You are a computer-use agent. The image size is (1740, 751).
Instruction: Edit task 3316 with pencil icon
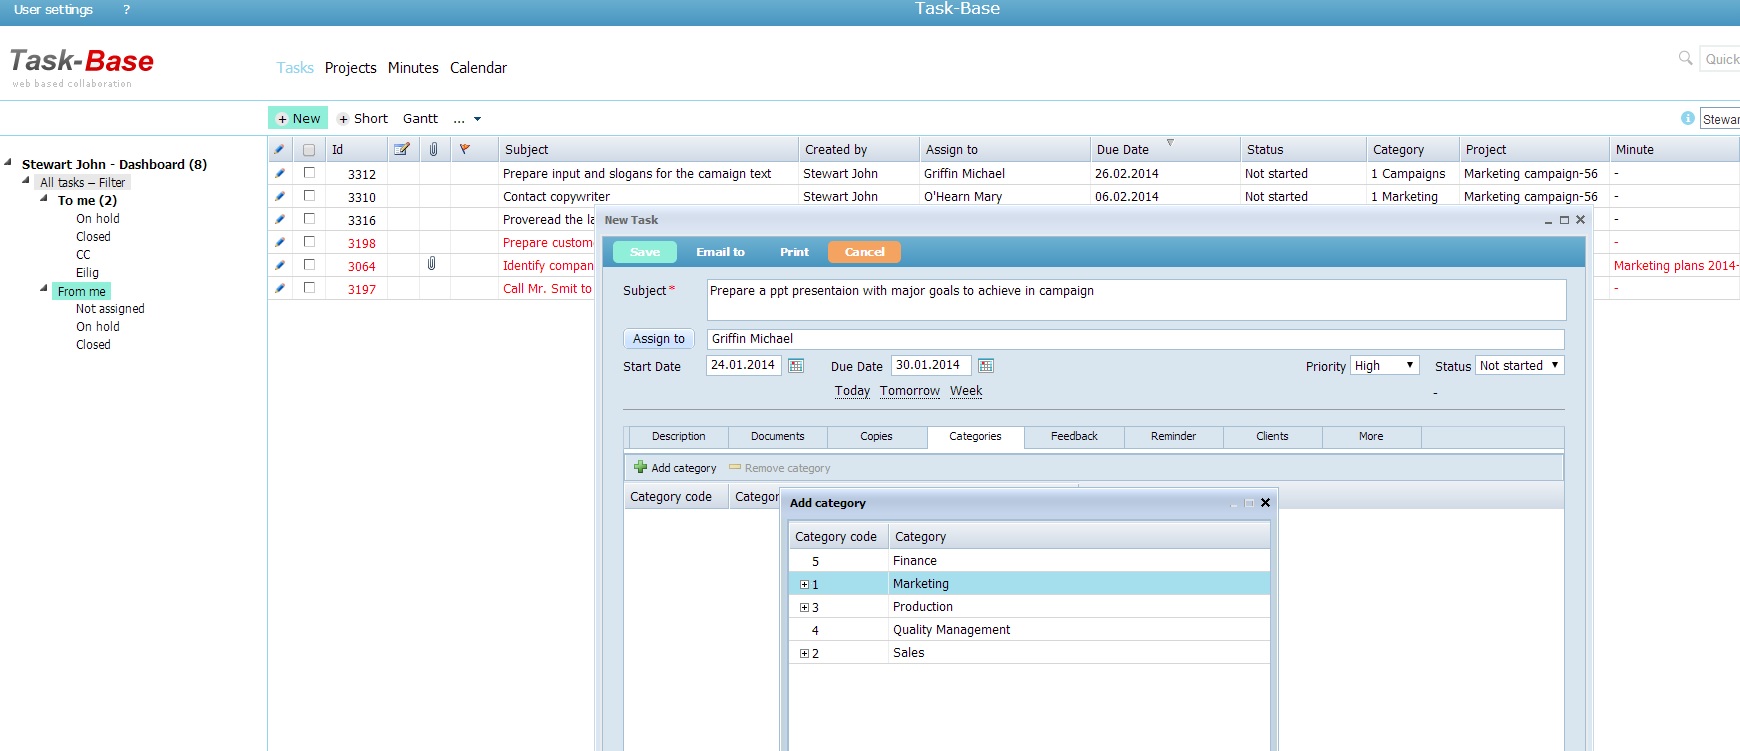(x=280, y=220)
